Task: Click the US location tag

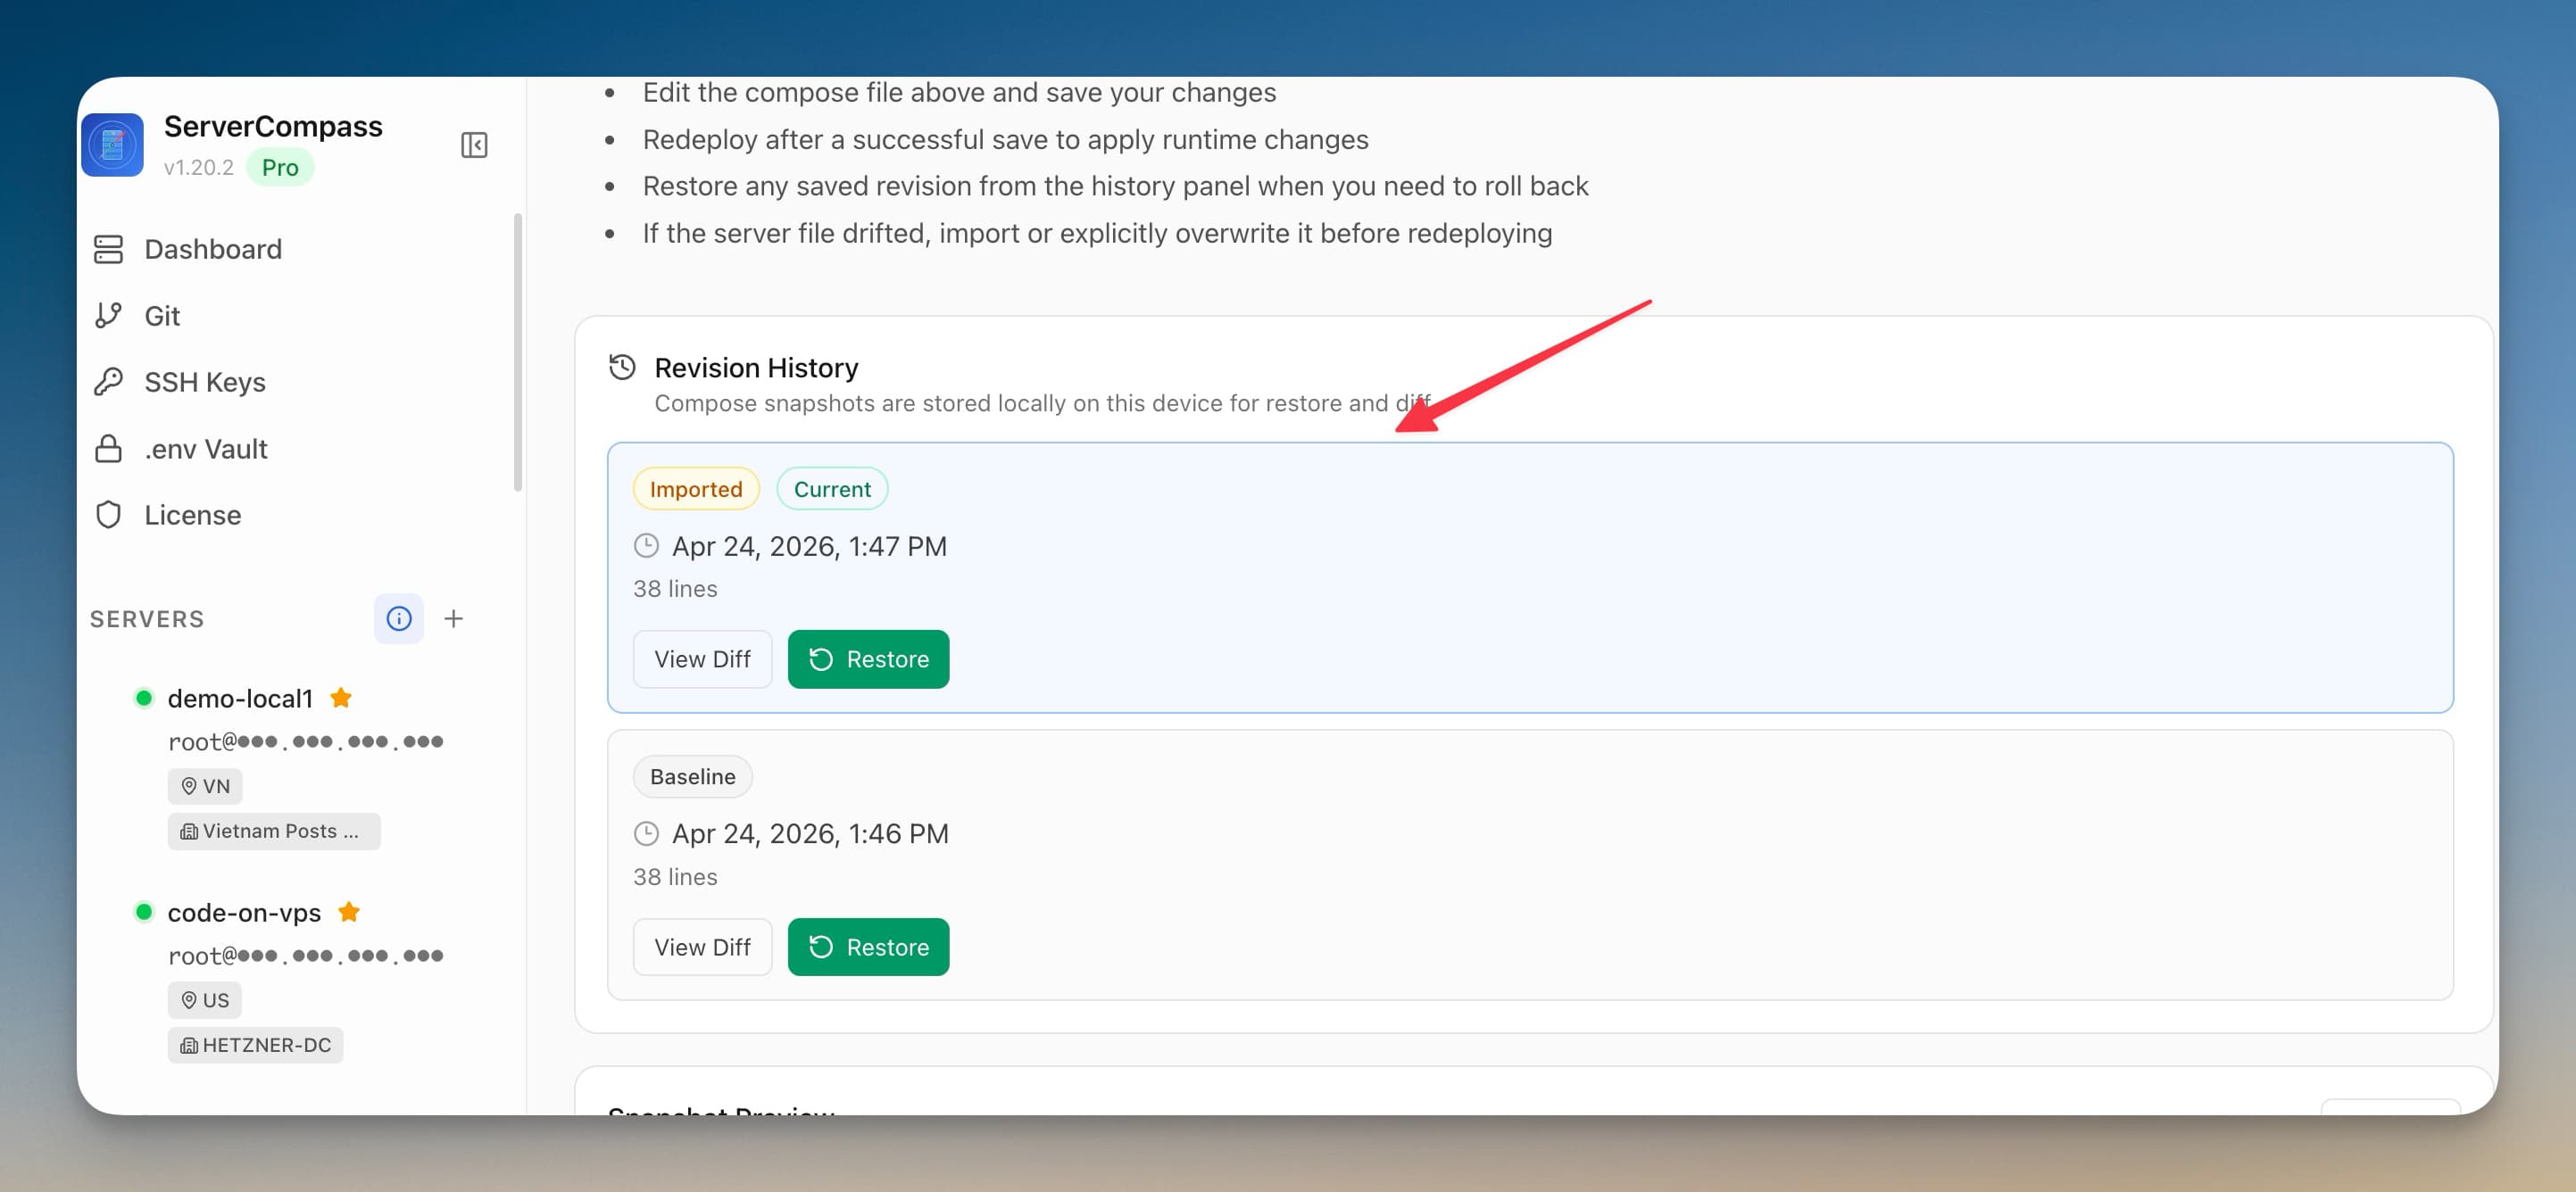Action: point(205,1000)
